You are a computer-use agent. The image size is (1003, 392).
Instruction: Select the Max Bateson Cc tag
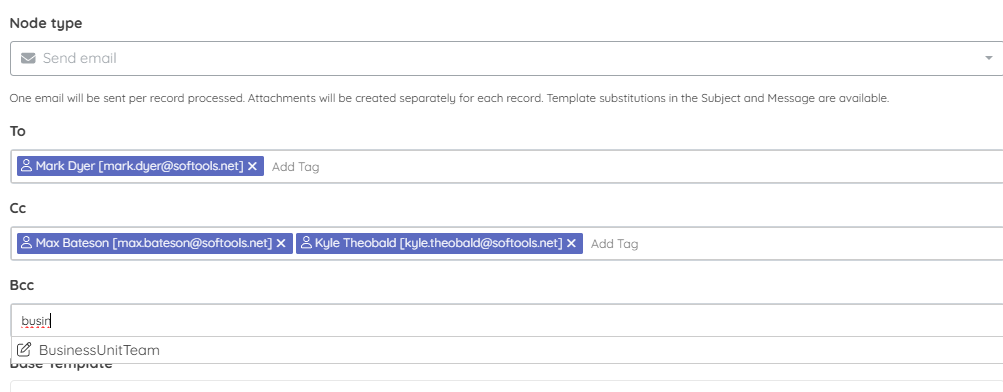pos(155,243)
